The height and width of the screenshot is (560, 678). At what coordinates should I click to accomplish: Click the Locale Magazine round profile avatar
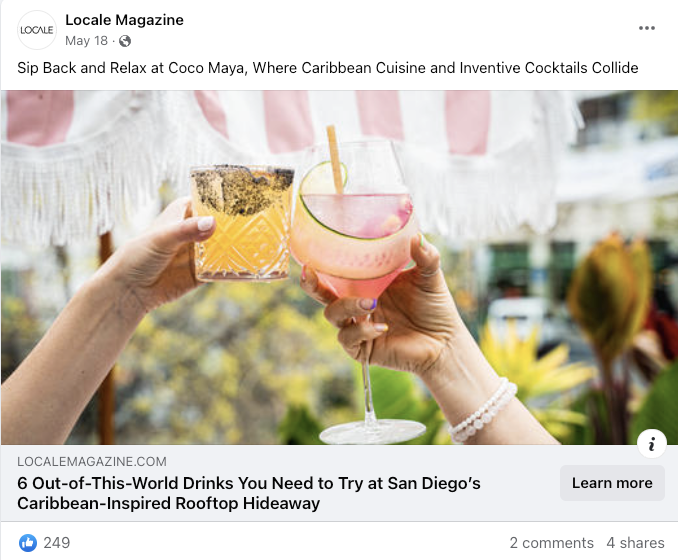37,30
